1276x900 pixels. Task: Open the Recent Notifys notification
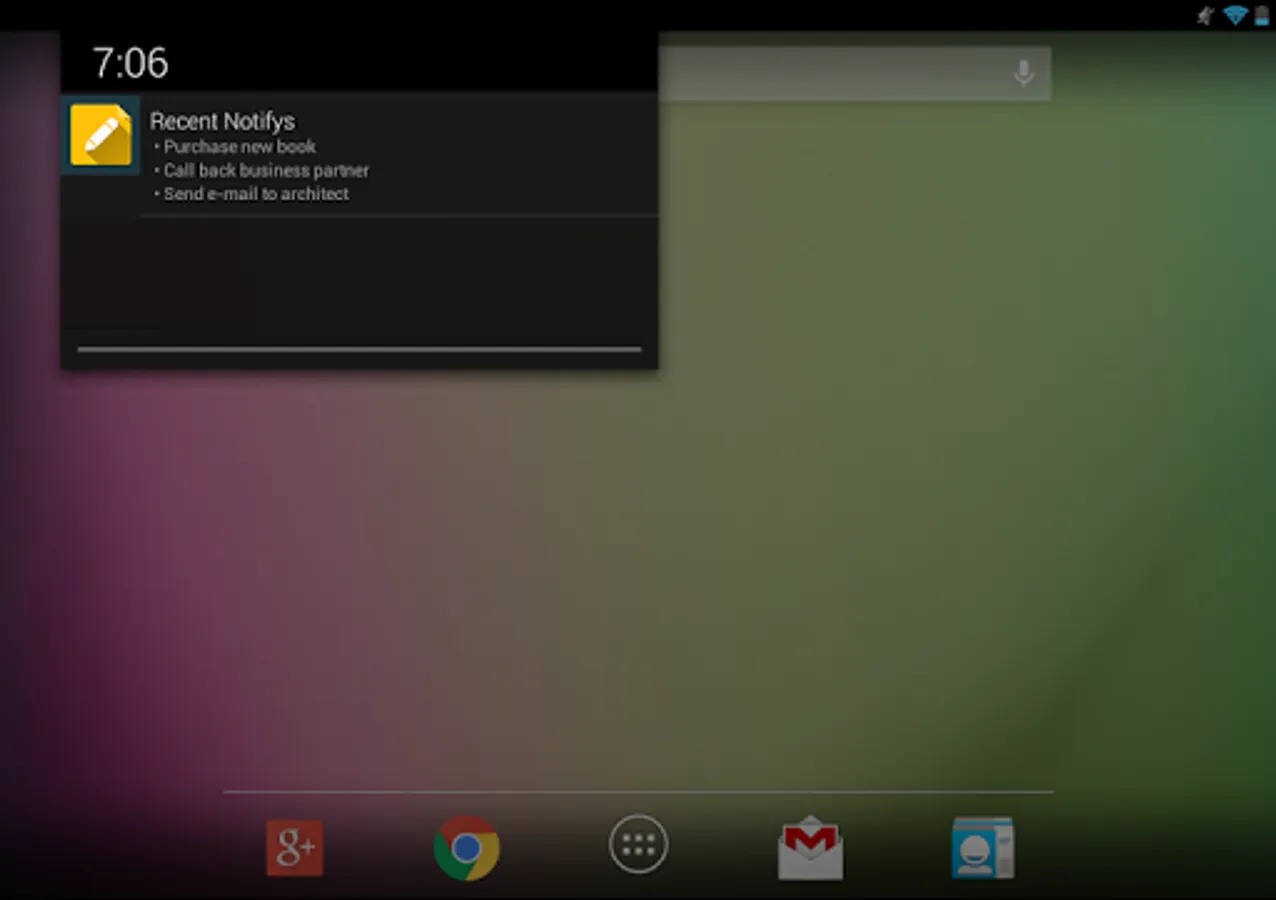point(359,155)
